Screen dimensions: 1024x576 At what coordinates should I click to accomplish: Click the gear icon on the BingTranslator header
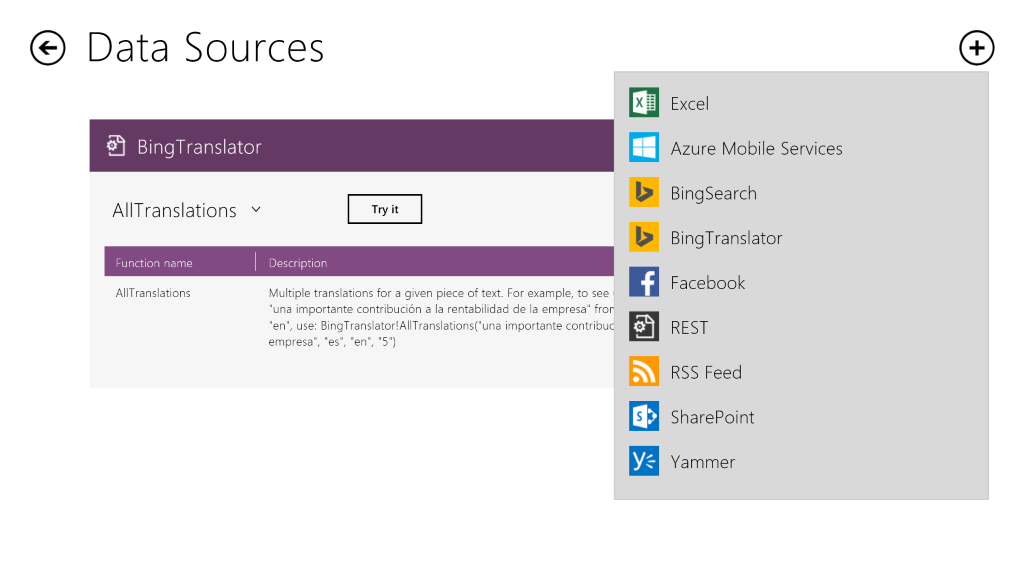pyautogui.click(x=115, y=144)
